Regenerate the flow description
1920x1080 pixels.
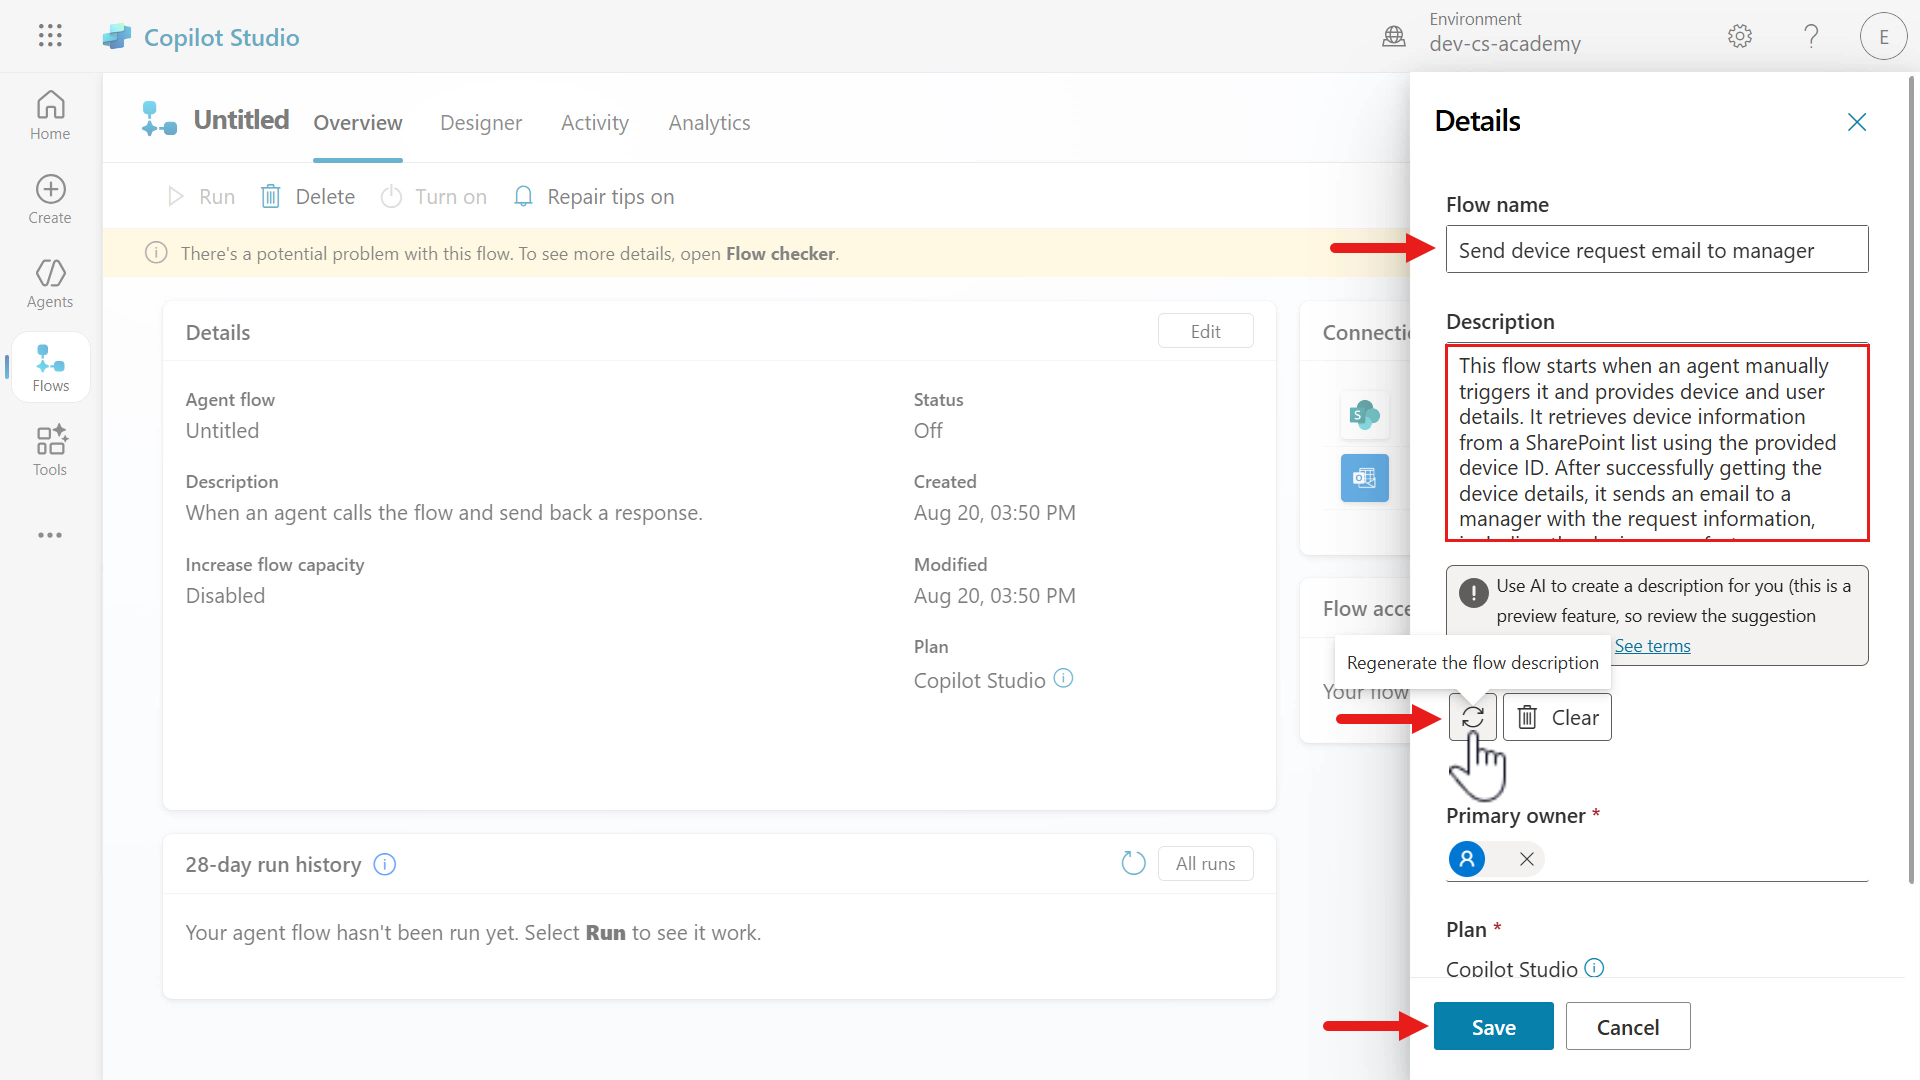click(x=1472, y=717)
